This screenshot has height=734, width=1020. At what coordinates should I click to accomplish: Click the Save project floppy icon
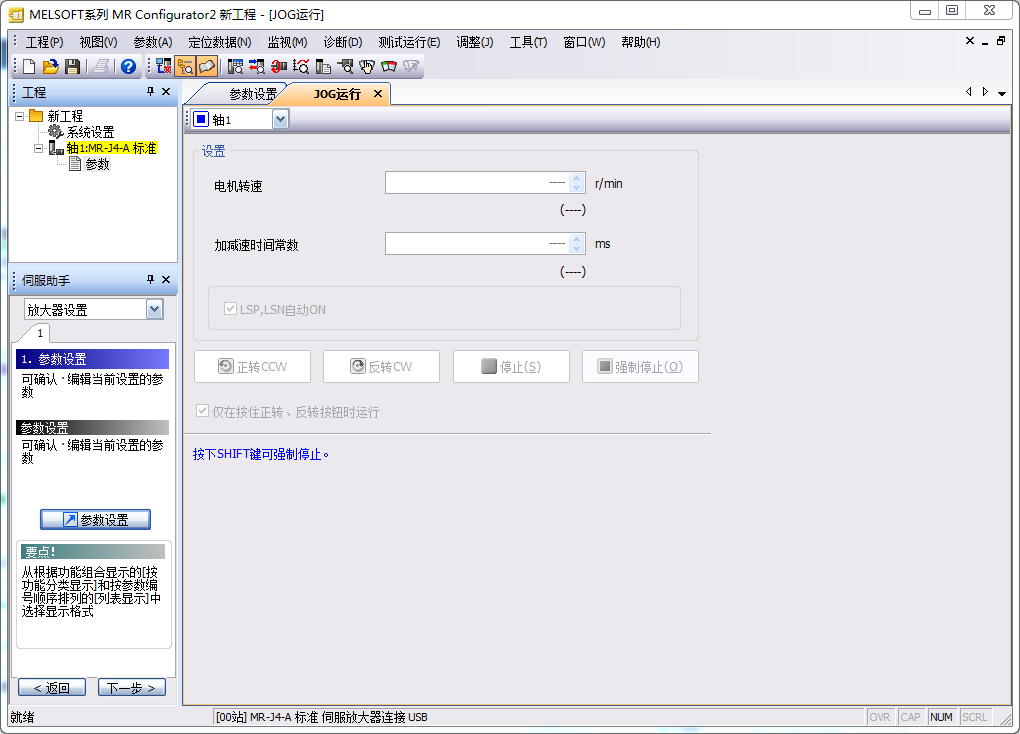72,67
